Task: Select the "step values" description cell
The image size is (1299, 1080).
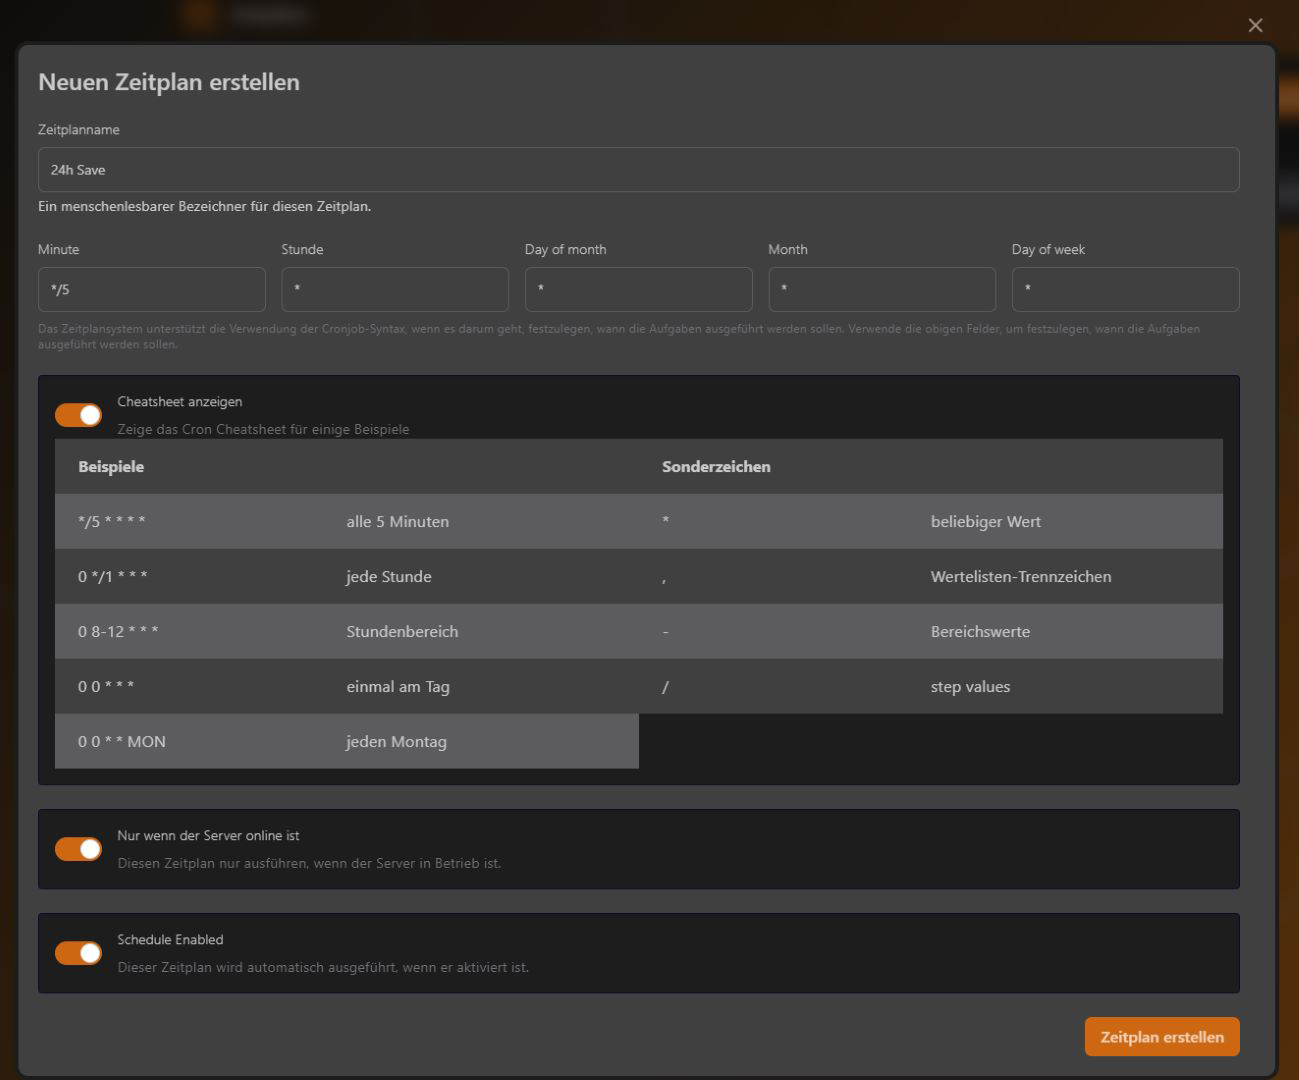Action: click(x=970, y=687)
